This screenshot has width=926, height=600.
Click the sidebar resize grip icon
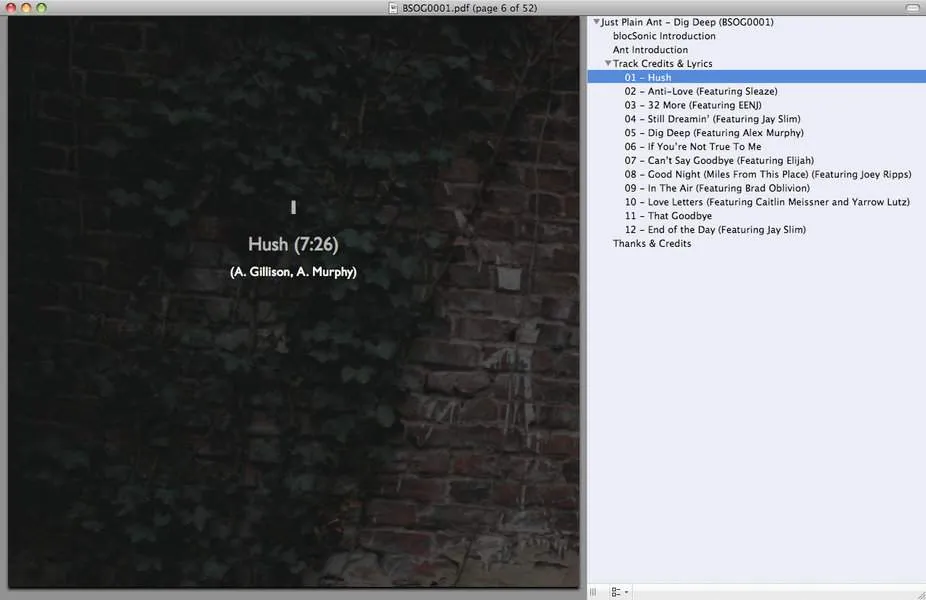click(x=593, y=592)
